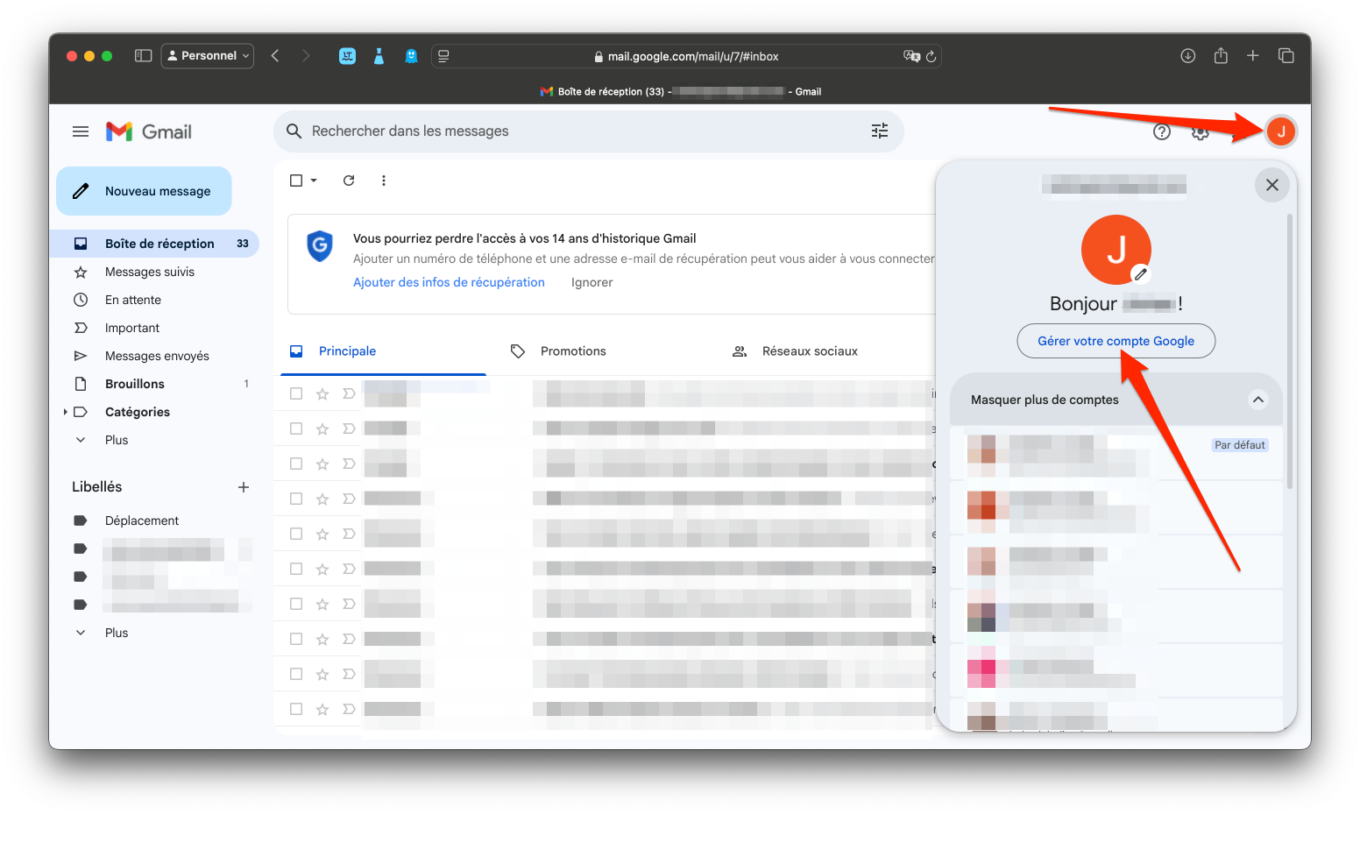Screen dimensions: 1360x850
Task: Click the pencil edit icon on profile picture
Action: [1140, 274]
